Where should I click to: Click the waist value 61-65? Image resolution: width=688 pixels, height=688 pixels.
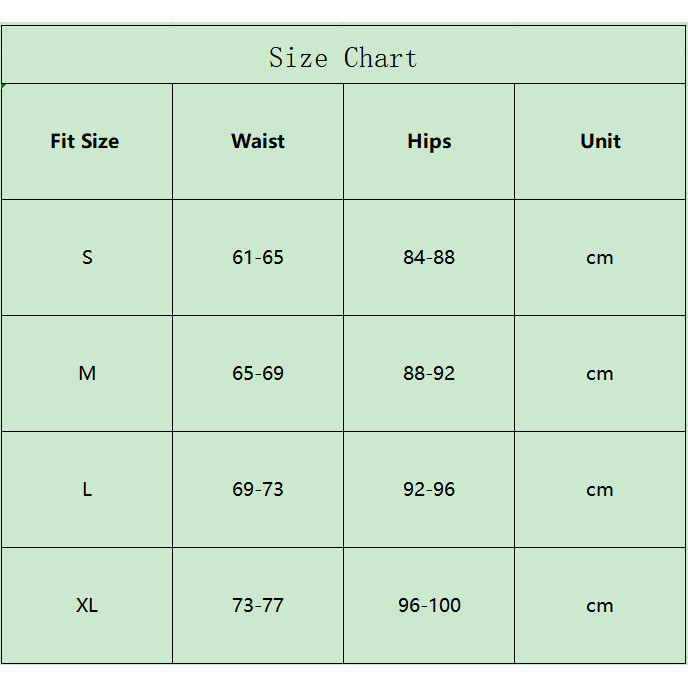[x=258, y=257]
